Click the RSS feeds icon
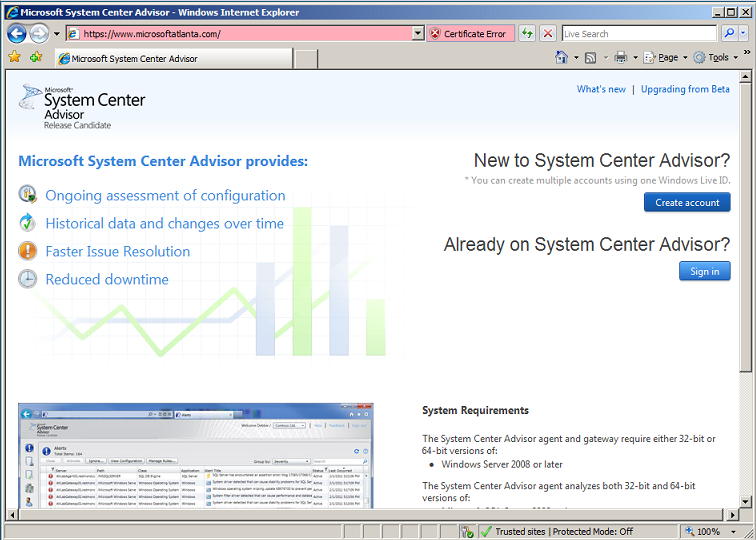Image resolution: width=756 pixels, height=540 pixels. point(591,58)
